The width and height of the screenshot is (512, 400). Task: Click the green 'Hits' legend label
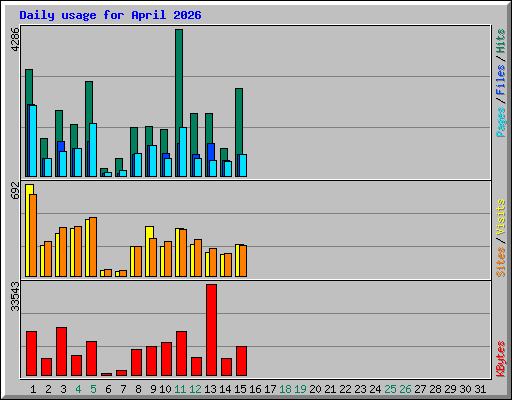coord(501,41)
